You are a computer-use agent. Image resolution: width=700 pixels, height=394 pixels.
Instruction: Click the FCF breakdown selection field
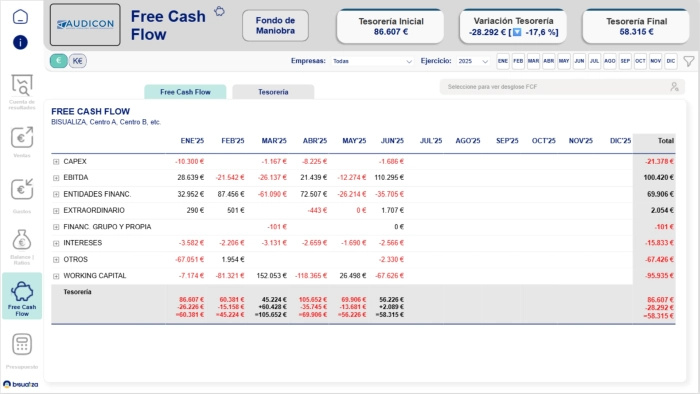pyautogui.click(x=562, y=87)
